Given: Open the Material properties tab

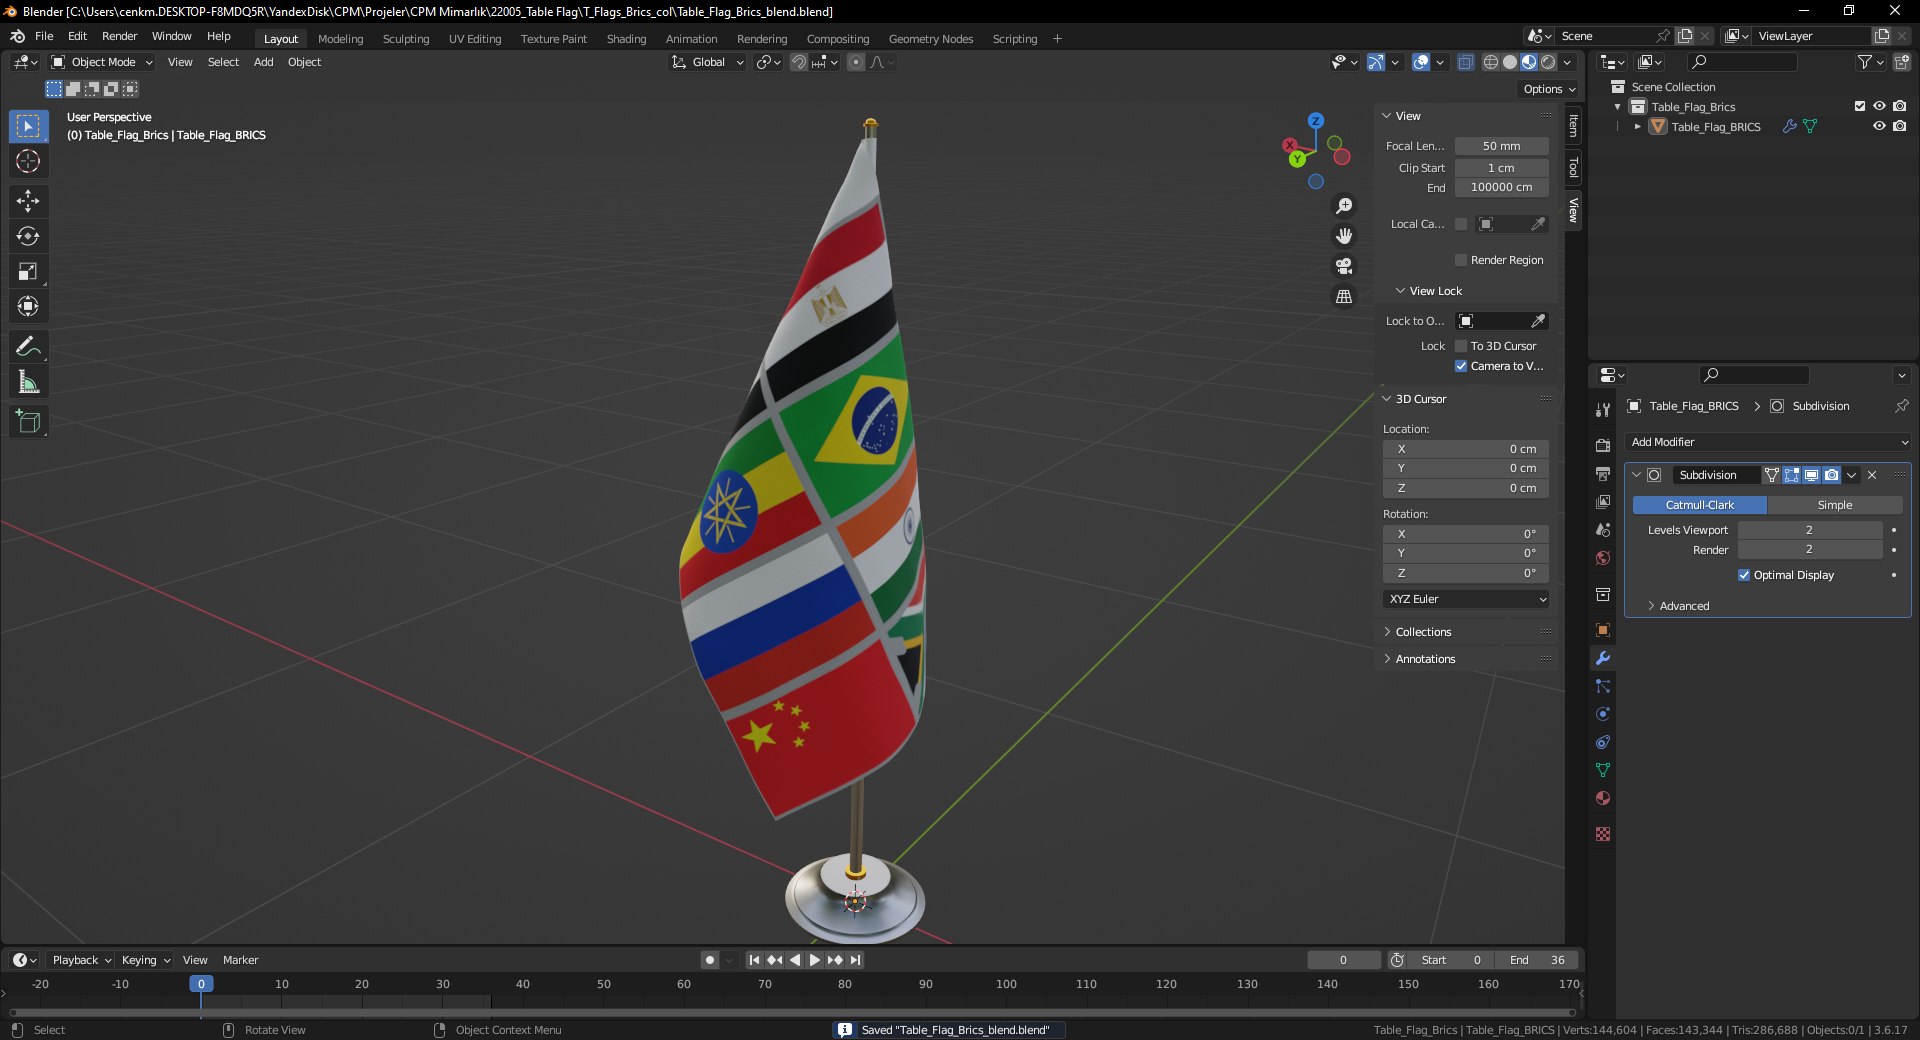Looking at the screenshot, I should point(1603,798).
